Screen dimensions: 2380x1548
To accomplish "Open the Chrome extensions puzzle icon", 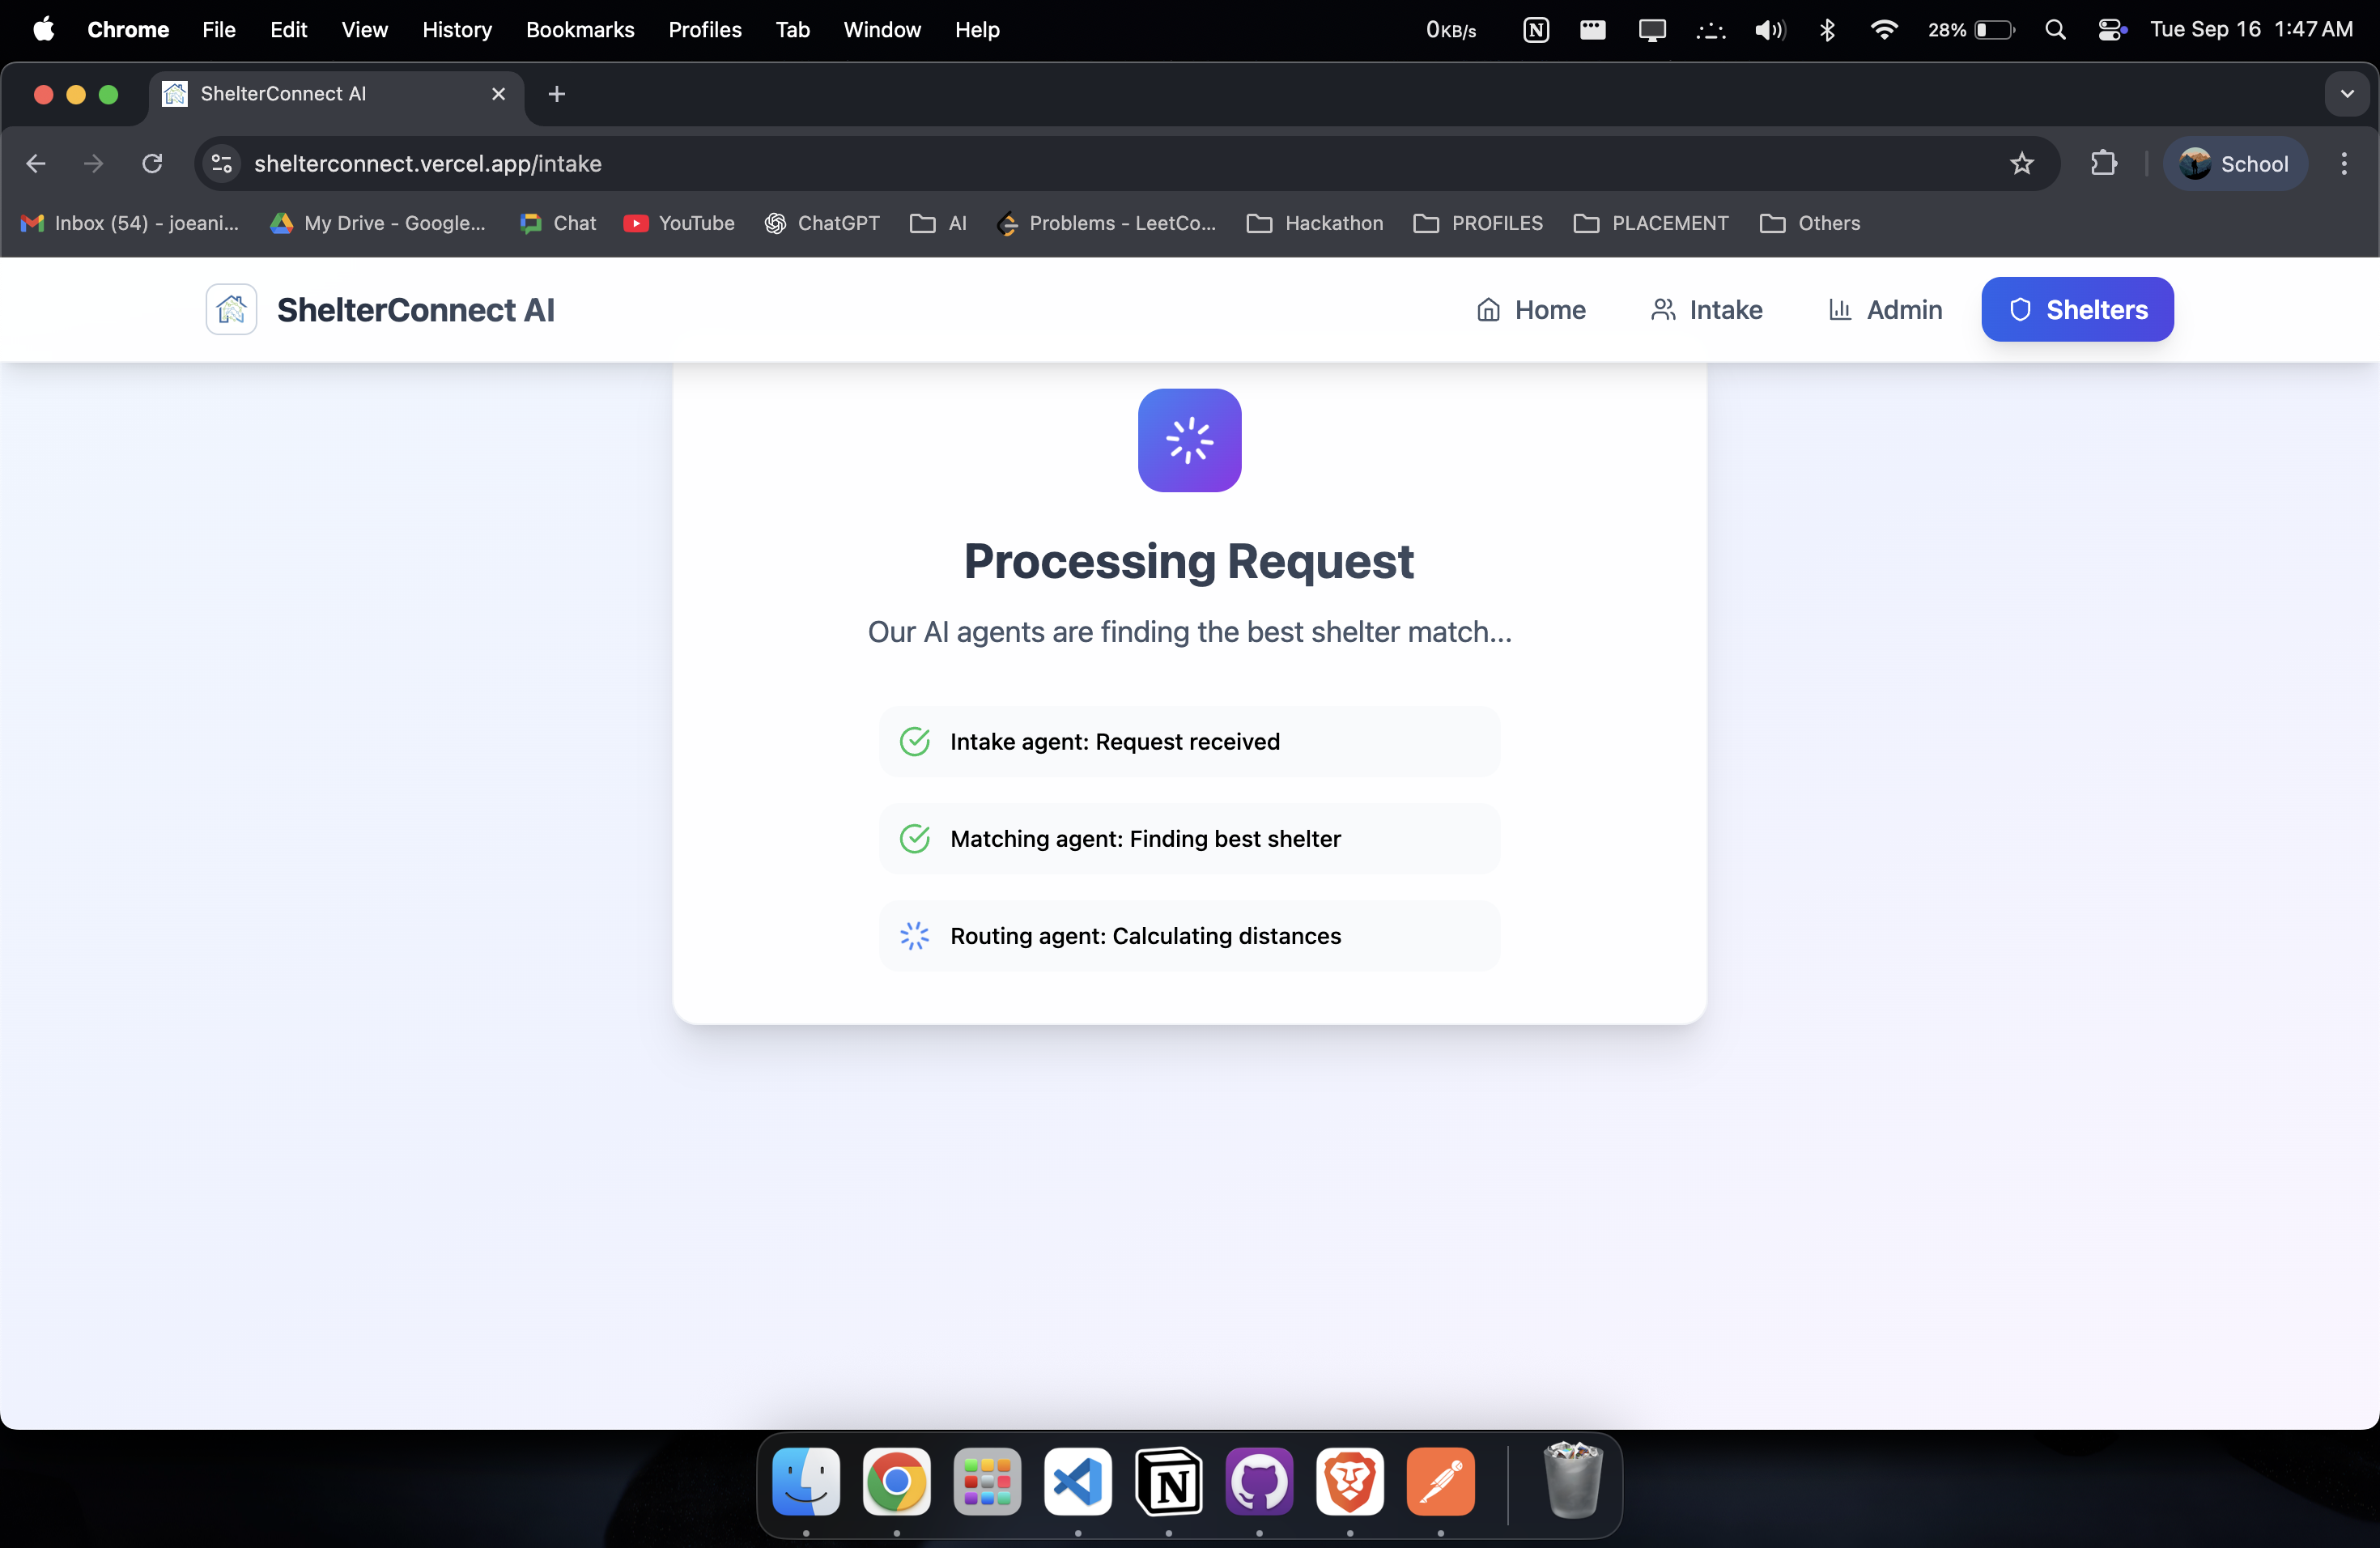I will click(x=2103, y=163).
